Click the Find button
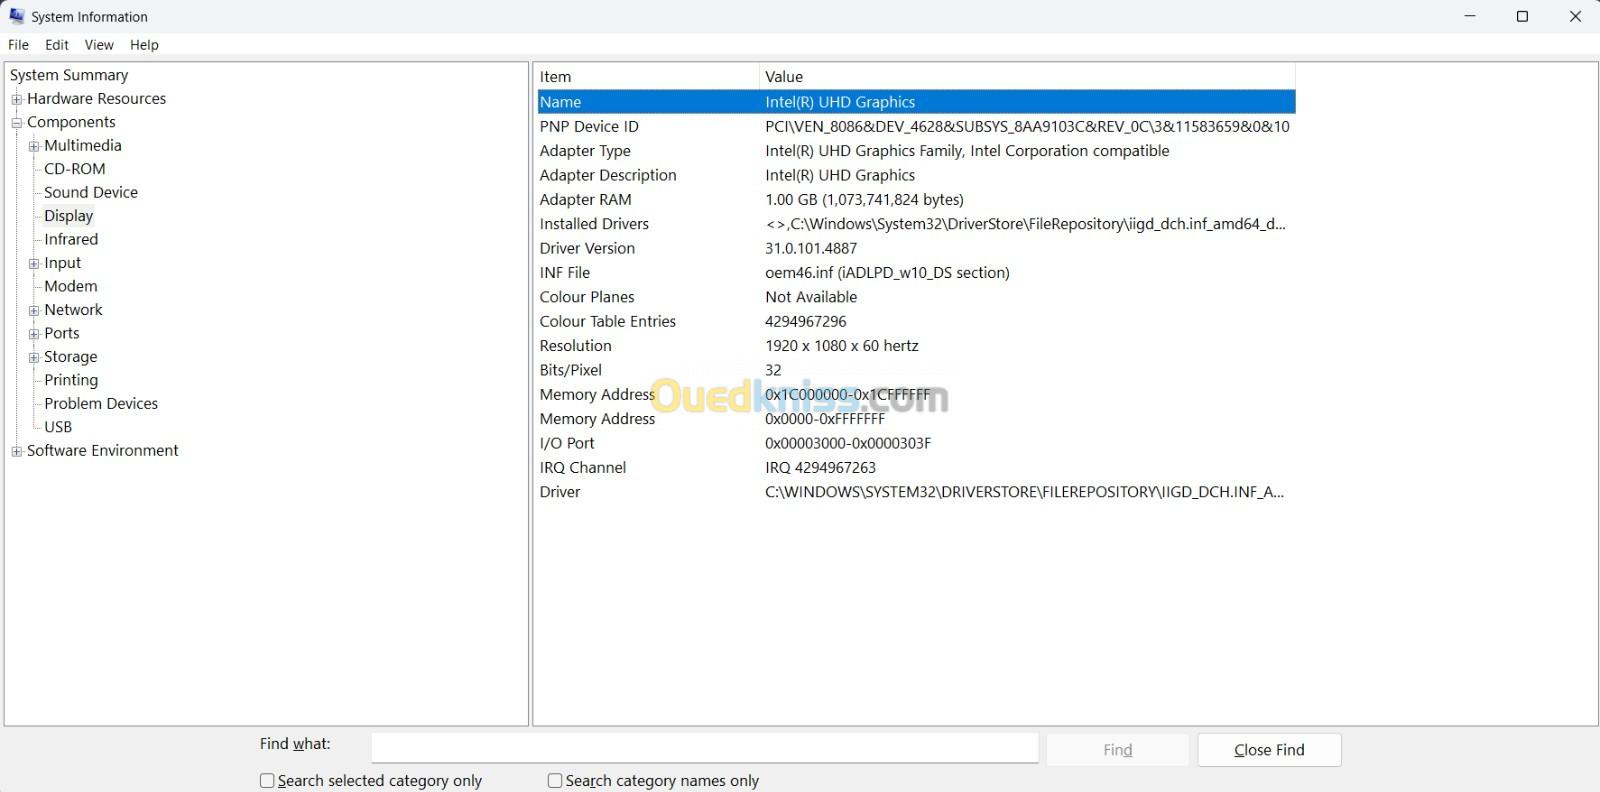 pyautogui.click(x=1118, y=750)
